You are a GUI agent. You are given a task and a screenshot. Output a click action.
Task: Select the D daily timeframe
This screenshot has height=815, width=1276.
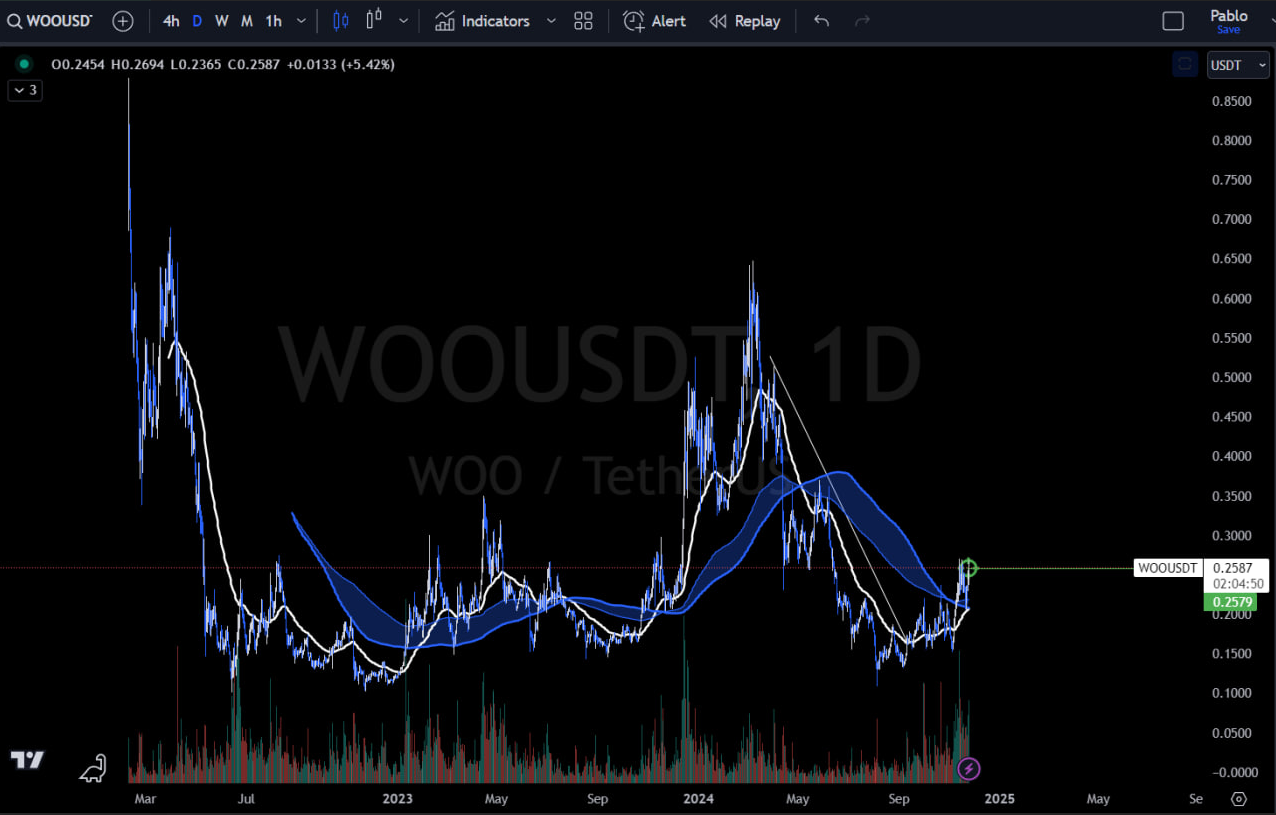pyautogui.click(x=197, y=20)
